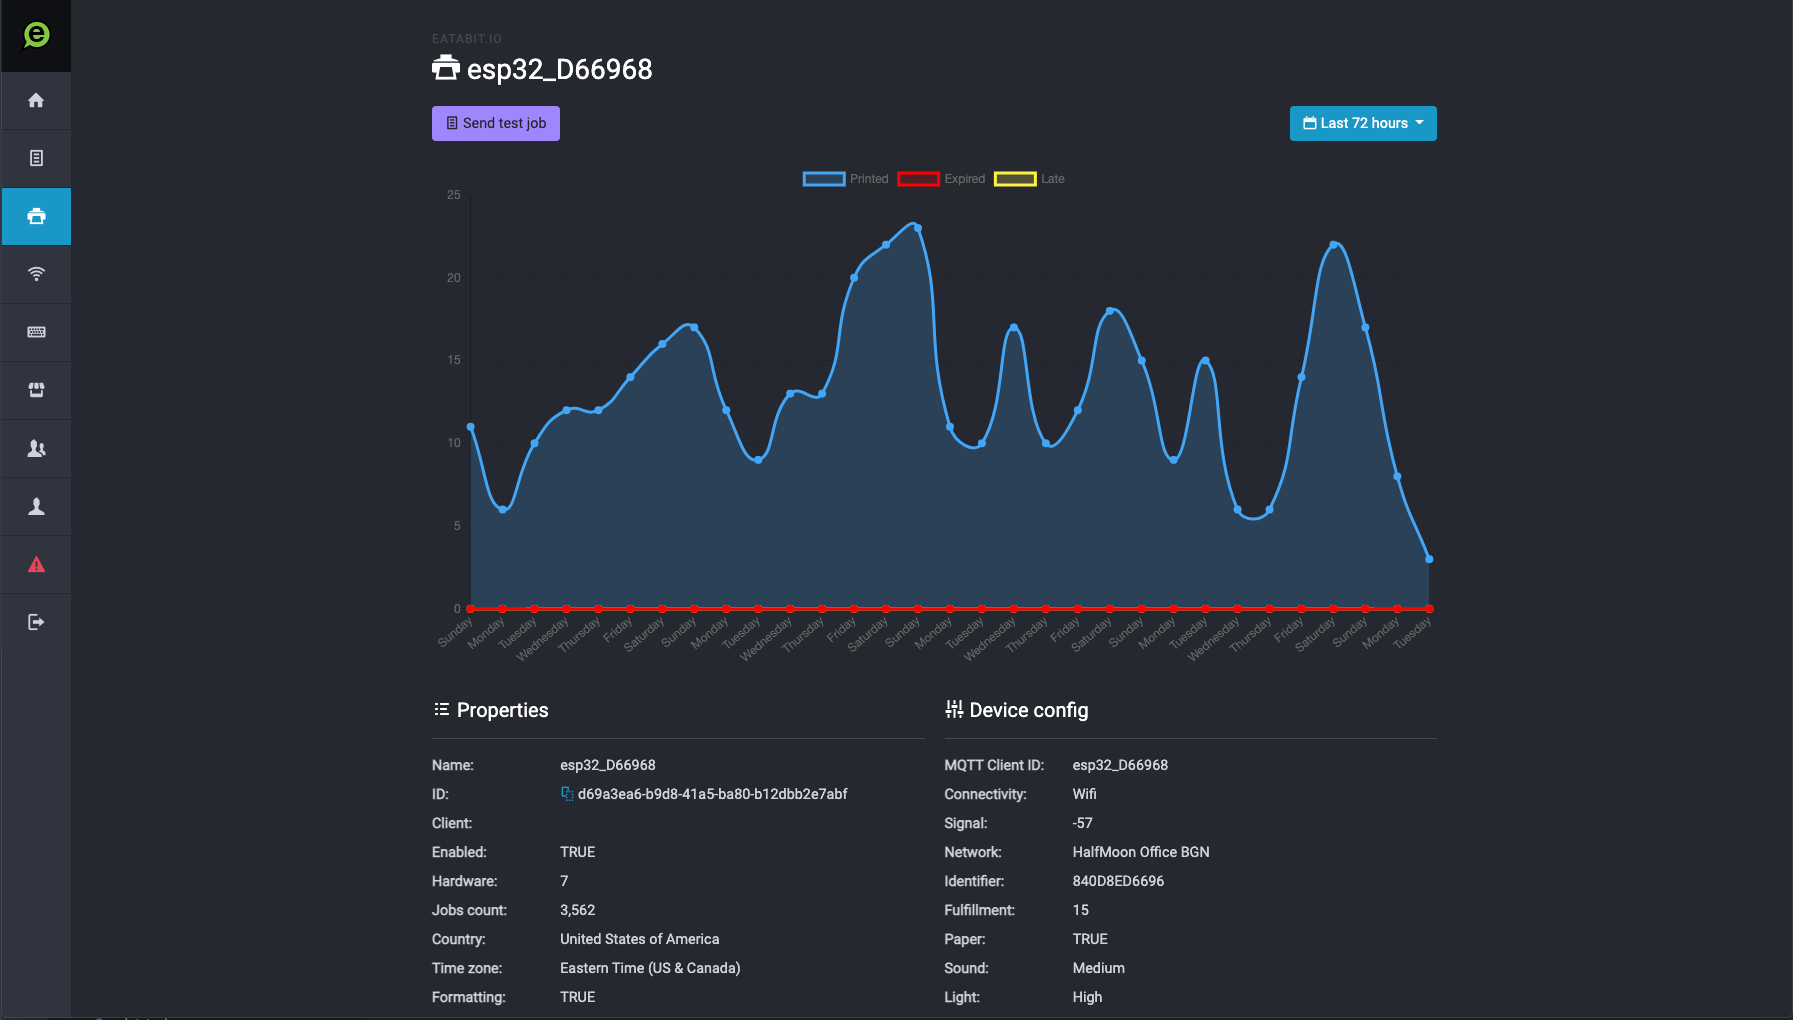Click the device ID d69a3ea6 text
The height and width of the screenshot is (1020, 1793).
coord(712,794)
